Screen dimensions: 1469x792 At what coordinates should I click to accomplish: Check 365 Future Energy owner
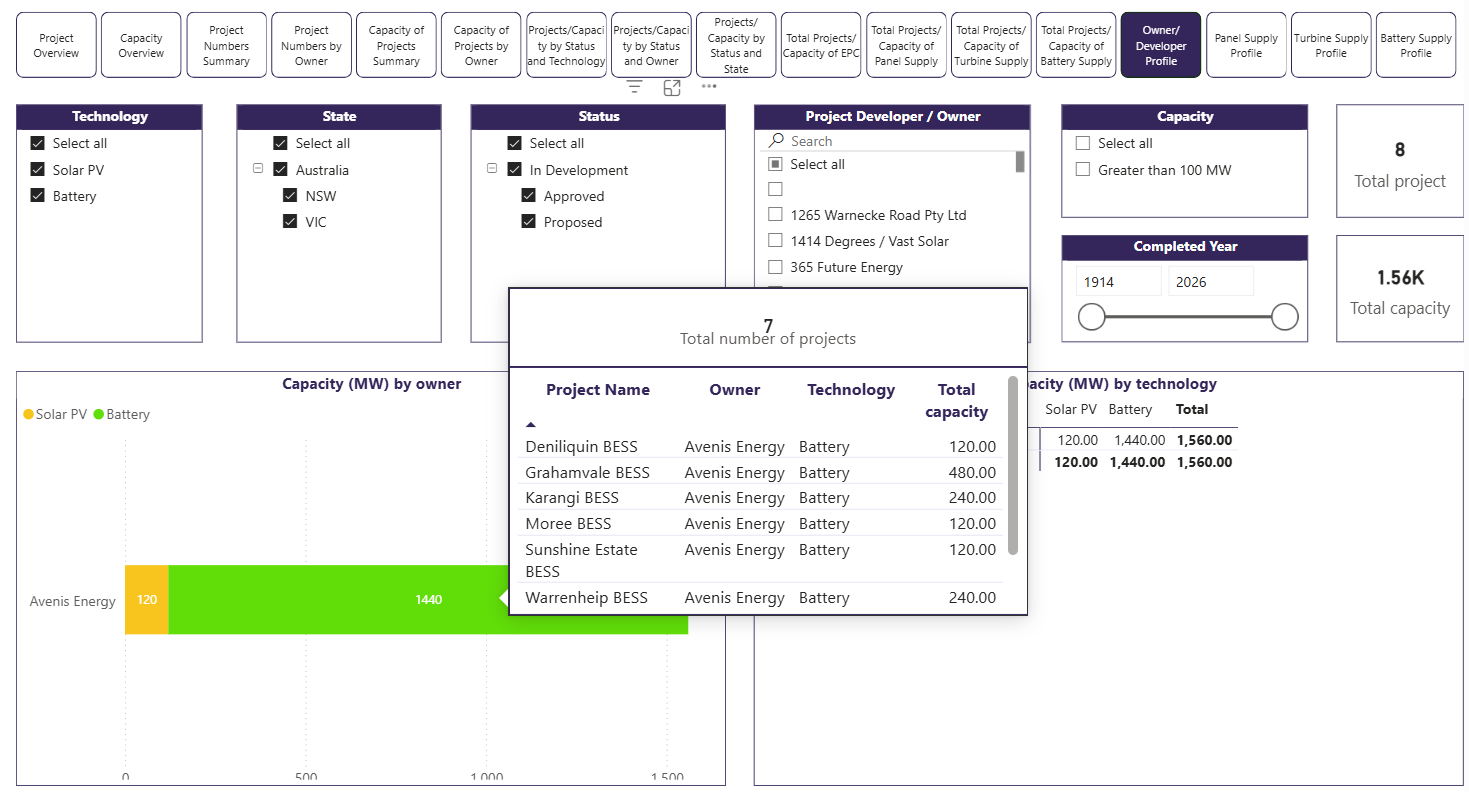coord(775,267)
